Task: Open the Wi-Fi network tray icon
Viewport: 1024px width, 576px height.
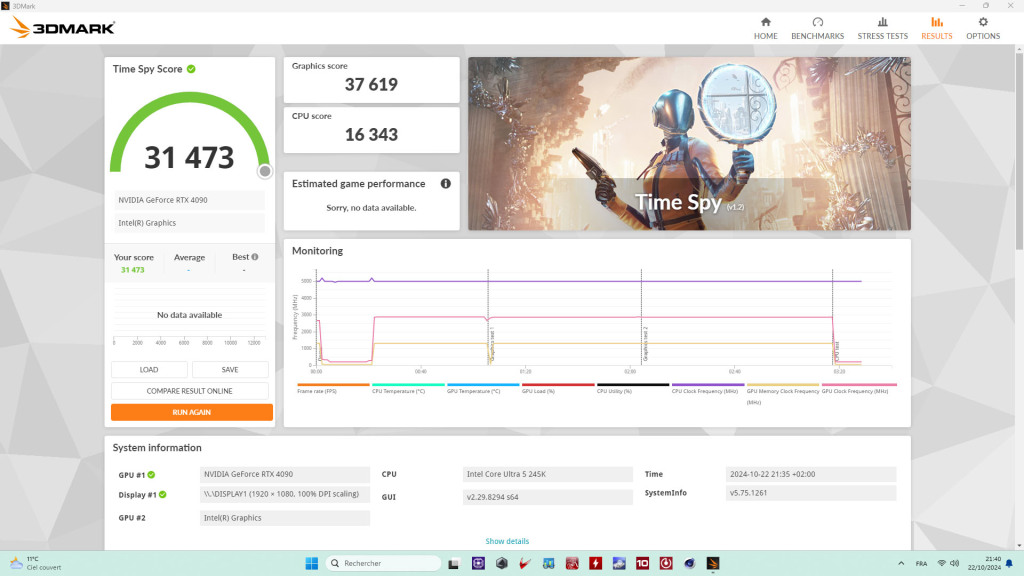Action: (942, 563)
